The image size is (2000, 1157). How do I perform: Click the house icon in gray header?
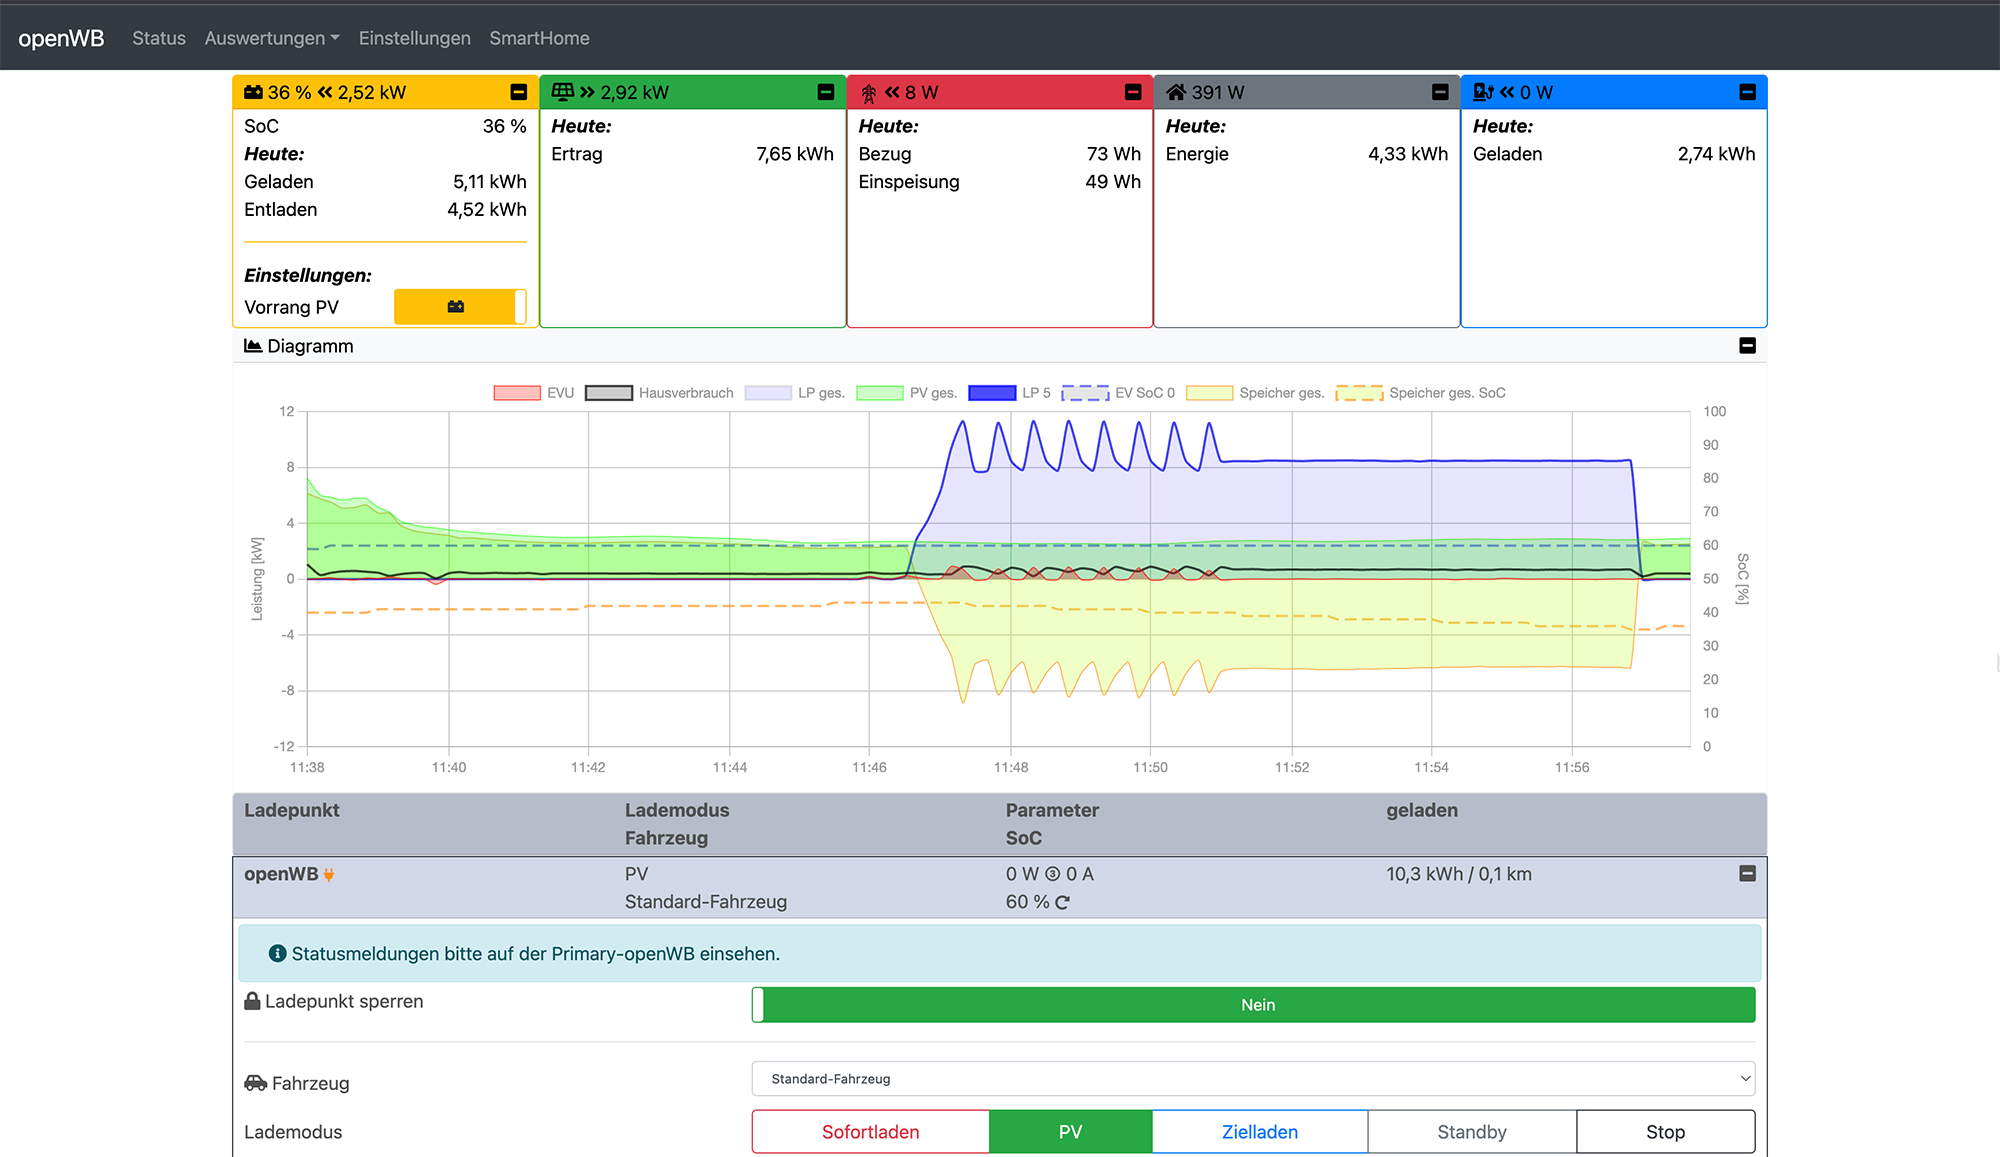[x=1176, y=92]
